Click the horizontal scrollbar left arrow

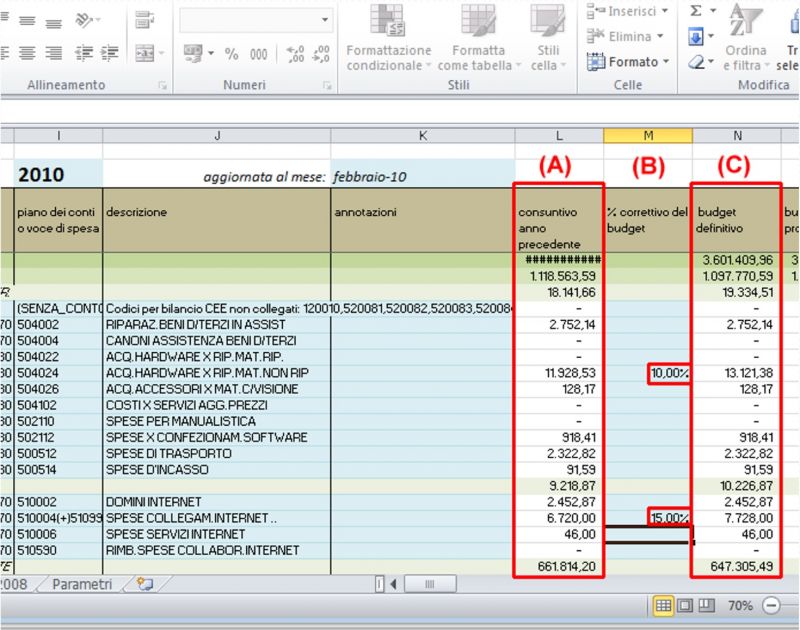[393, 584]
